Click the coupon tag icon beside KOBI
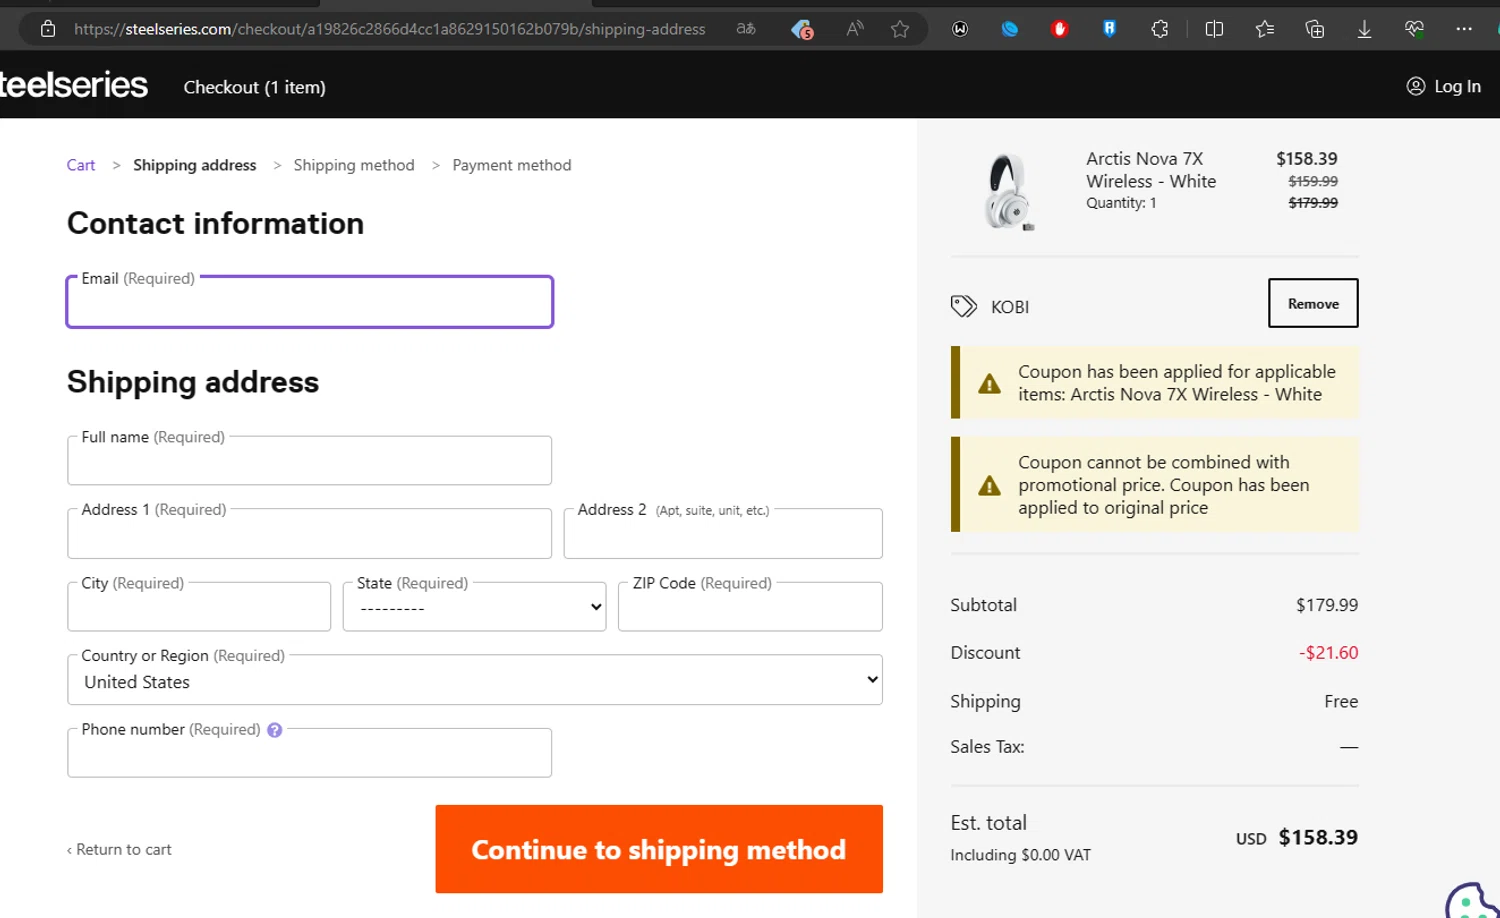This screenshot has height=918, width=1500. tap(963, 306)
